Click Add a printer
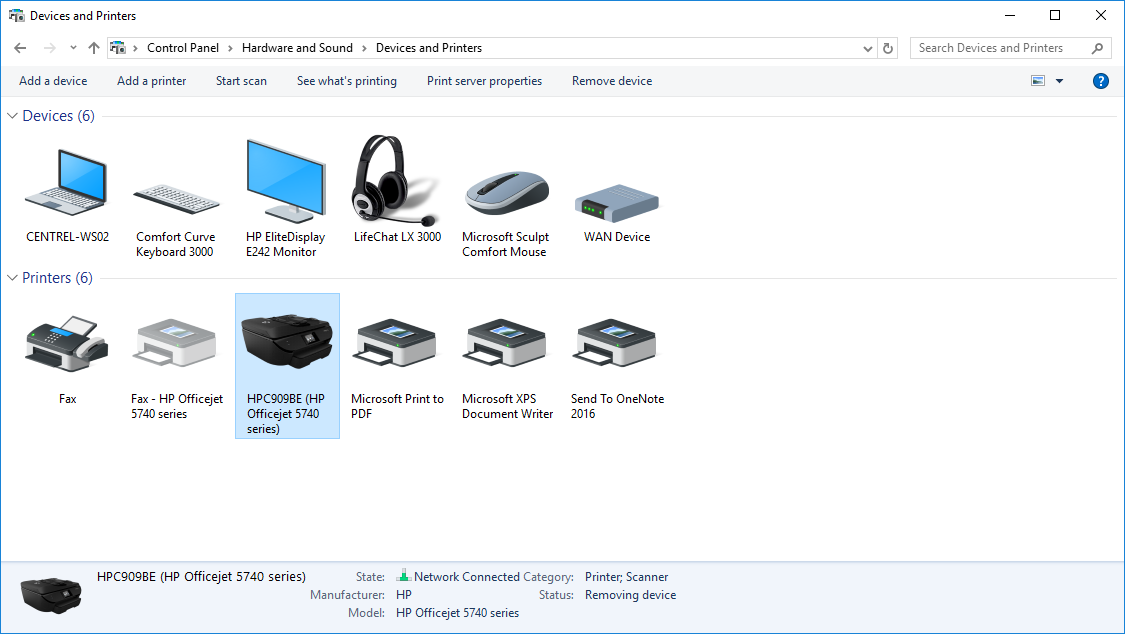1125x634 pixels. [x=151, y=81]
